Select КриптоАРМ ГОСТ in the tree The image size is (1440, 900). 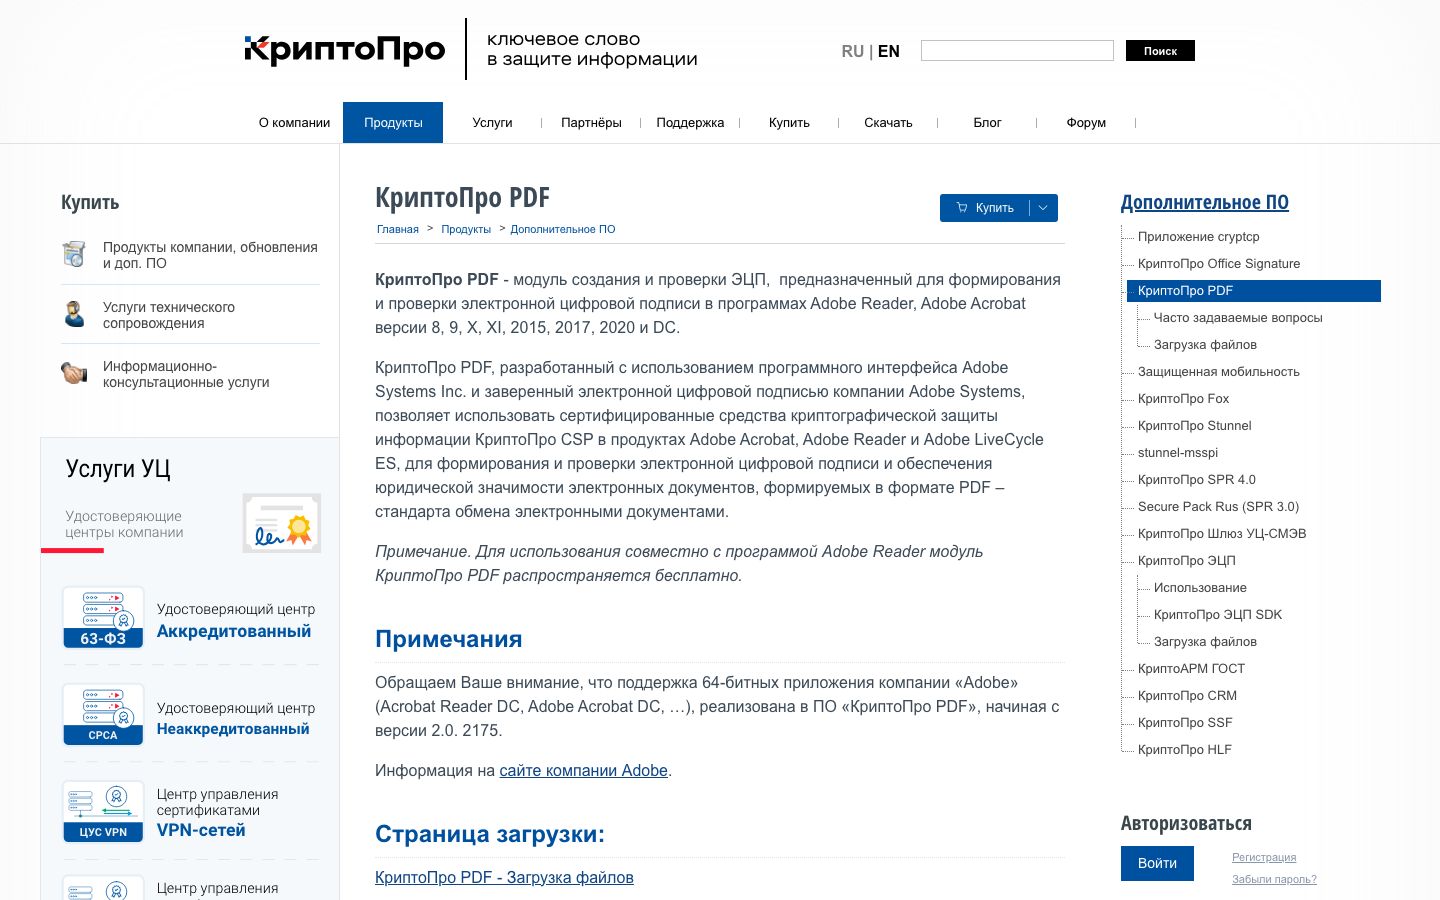pyautogui.click(x=1191, y=669)
